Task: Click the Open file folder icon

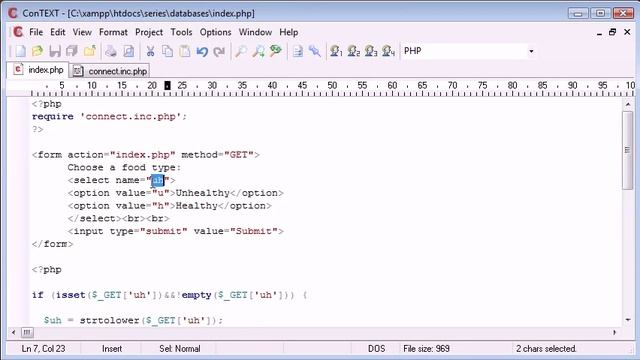Action: (37, 51)
